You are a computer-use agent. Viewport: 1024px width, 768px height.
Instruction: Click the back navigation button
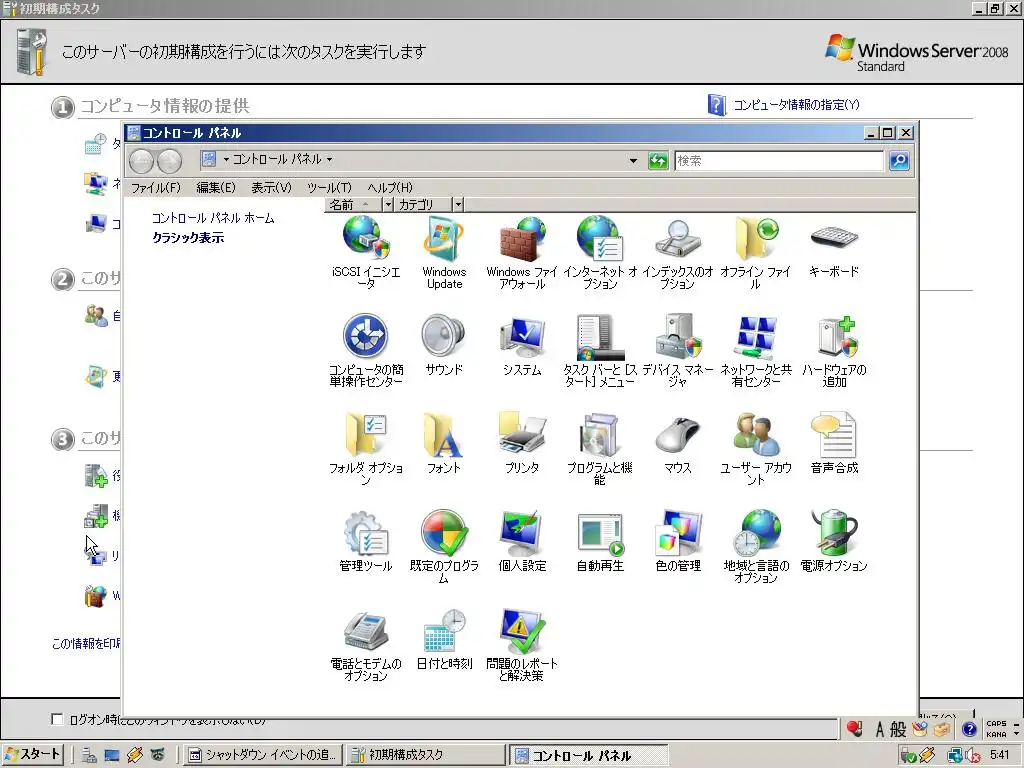click(x=141, y=161)
